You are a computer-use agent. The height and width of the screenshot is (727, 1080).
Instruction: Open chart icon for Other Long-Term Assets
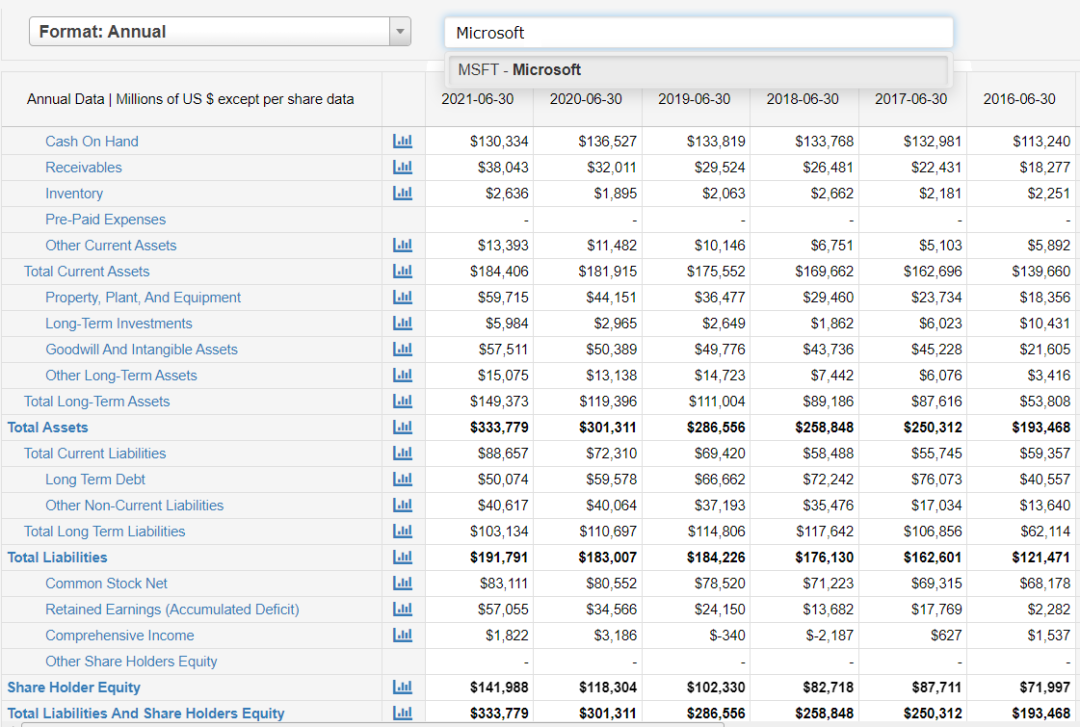point(402,376)
